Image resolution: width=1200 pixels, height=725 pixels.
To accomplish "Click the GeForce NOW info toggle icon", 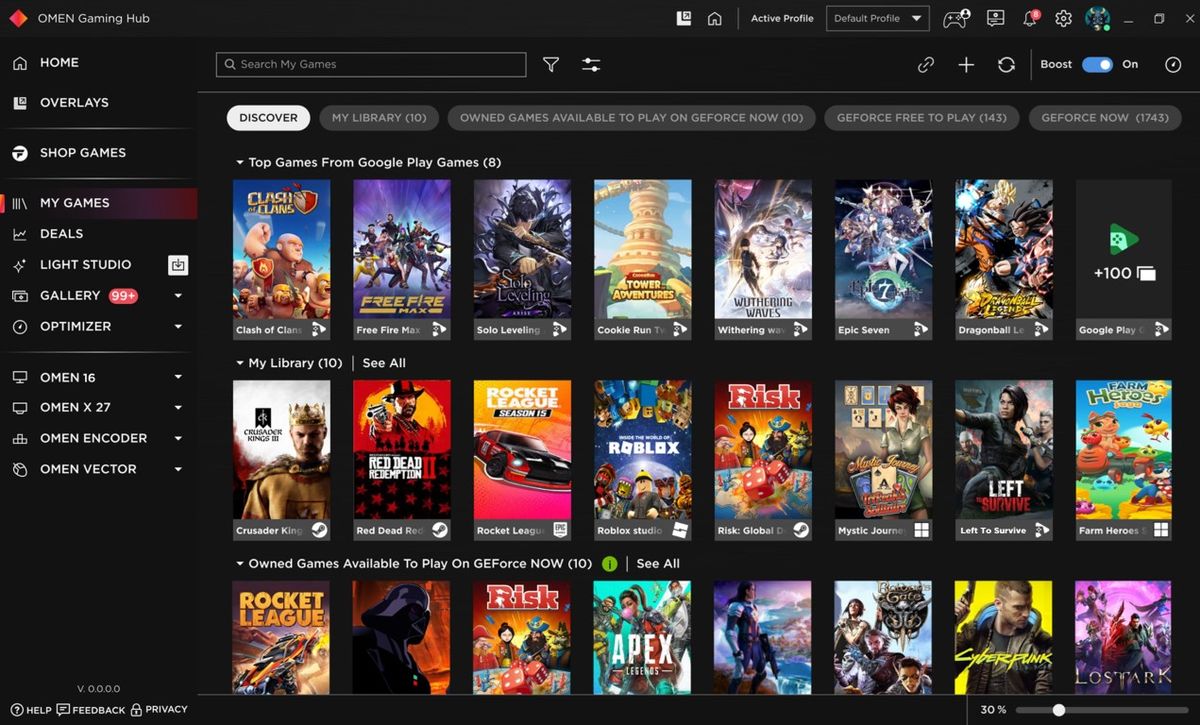I will coord(610,563).
